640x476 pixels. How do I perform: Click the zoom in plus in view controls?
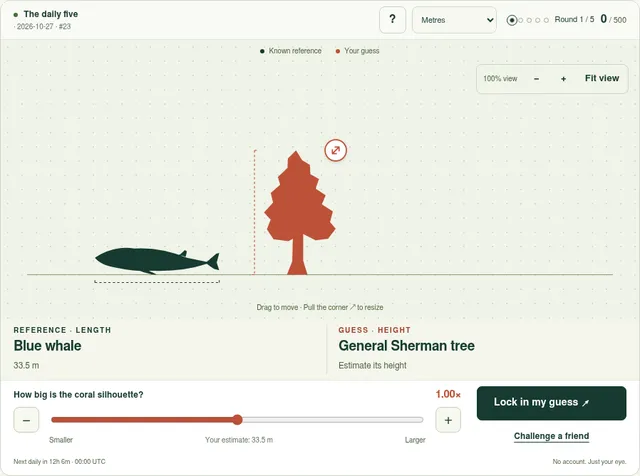click(563, 79)
